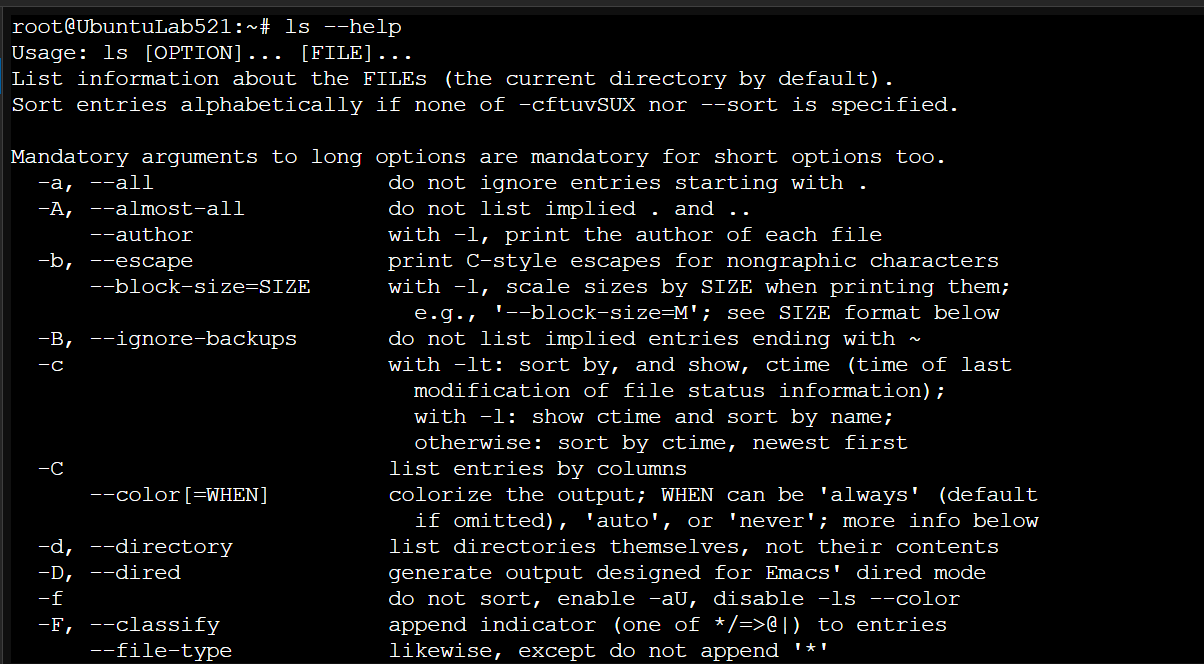Click the uppercase '-C' option flag
This screenshot has width=1204, height=664.
click(x=50, y=469)
